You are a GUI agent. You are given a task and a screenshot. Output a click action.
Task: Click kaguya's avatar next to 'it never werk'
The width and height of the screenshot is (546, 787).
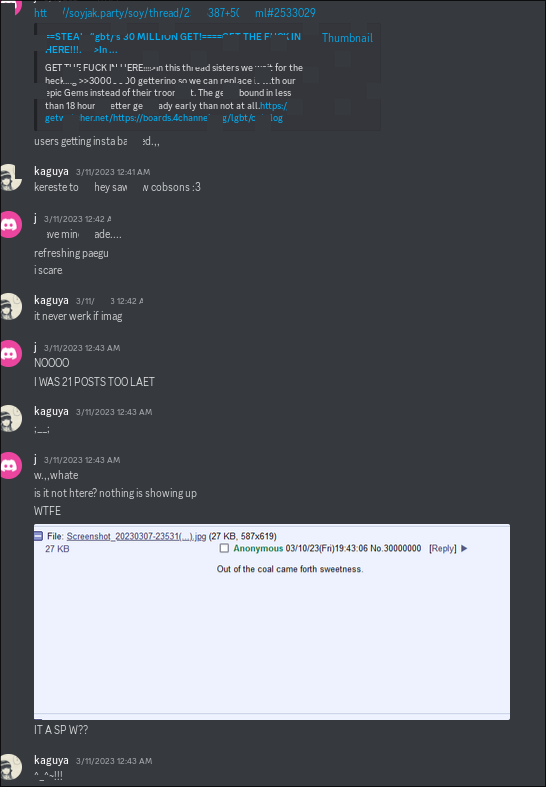11,306
